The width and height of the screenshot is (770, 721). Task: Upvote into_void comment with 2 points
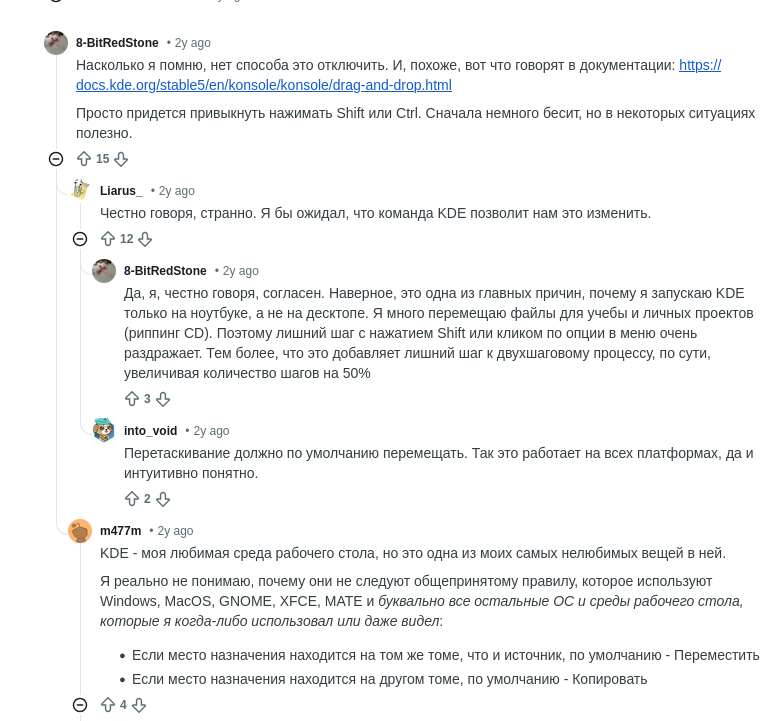(x=132, y=499)
